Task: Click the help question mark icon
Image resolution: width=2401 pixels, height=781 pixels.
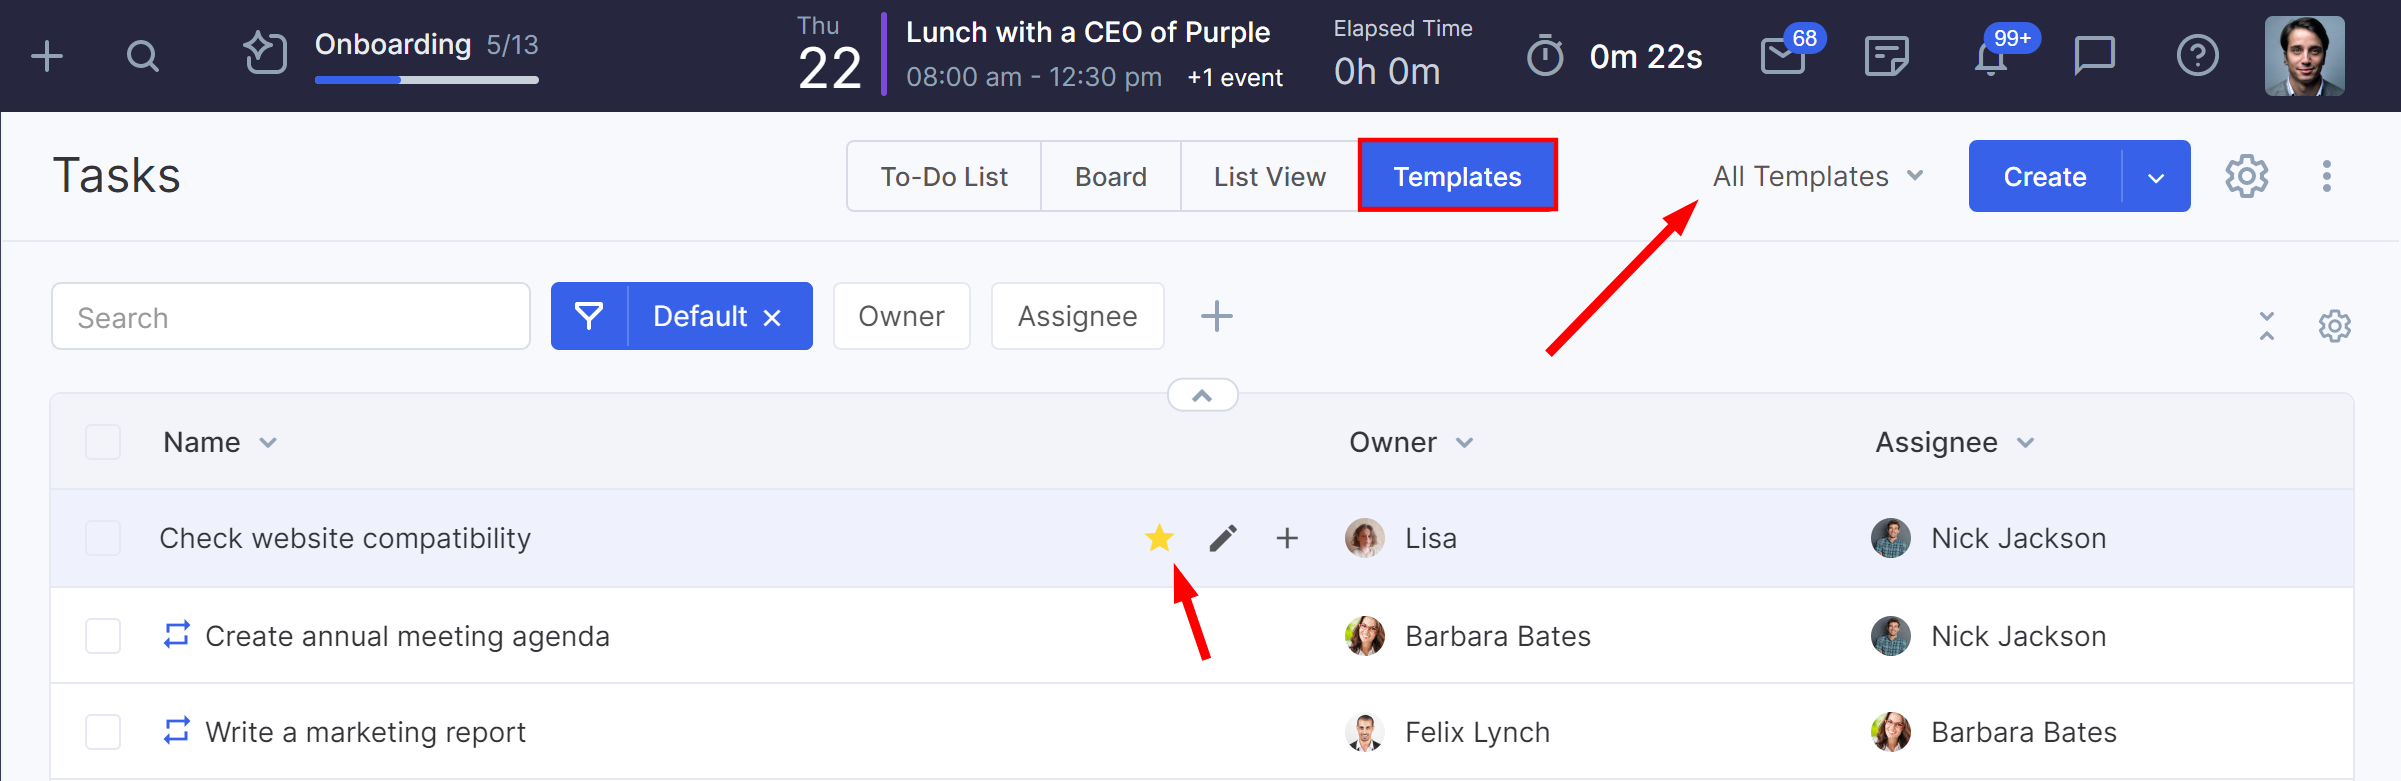Action: (x=2197, y=56)
